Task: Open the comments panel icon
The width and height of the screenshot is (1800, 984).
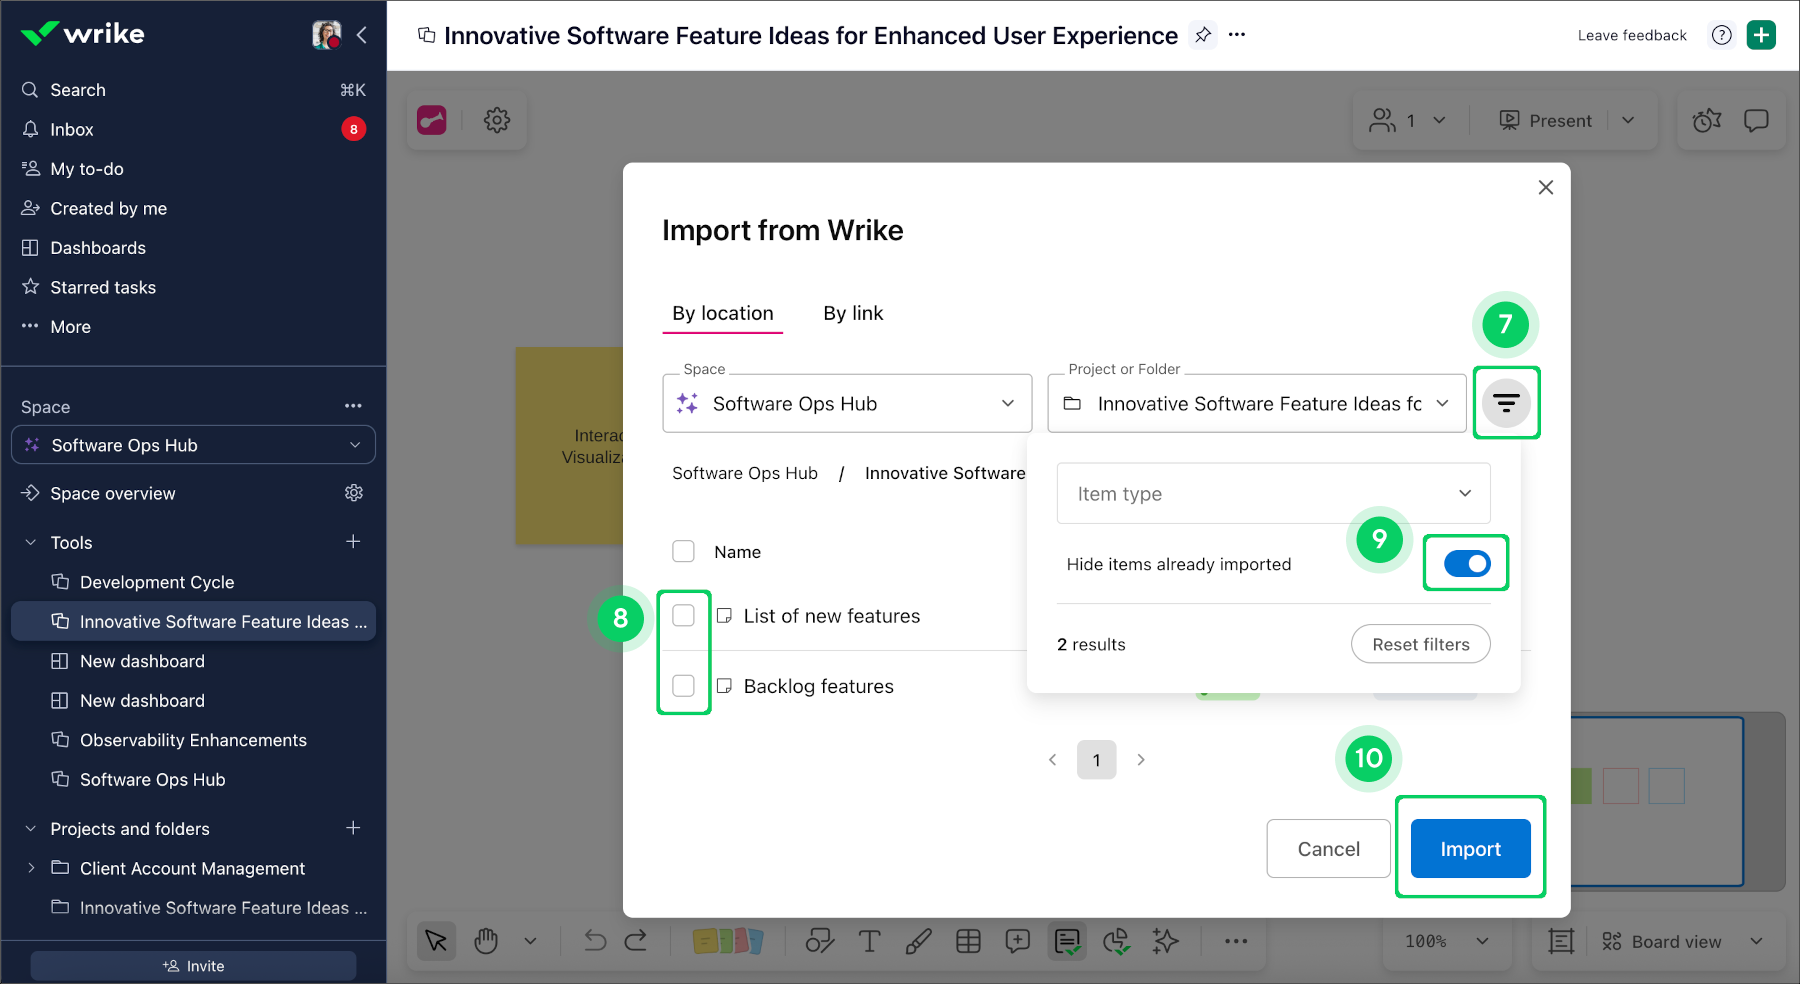Action: click(1756, 121)
